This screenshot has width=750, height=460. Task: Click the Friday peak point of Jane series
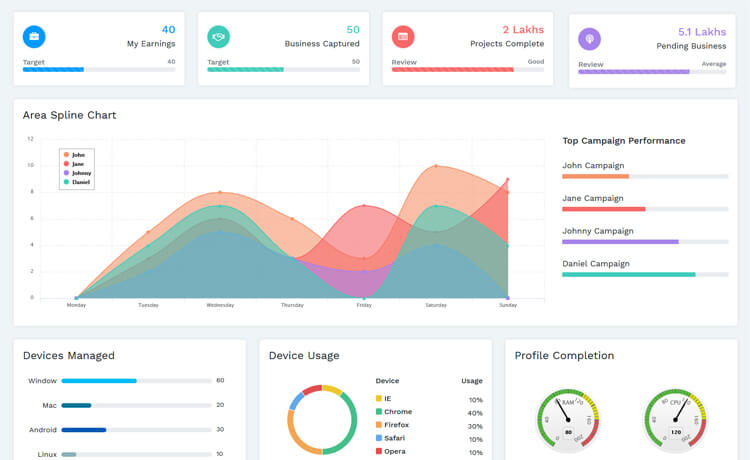click(x=364, y=206)
